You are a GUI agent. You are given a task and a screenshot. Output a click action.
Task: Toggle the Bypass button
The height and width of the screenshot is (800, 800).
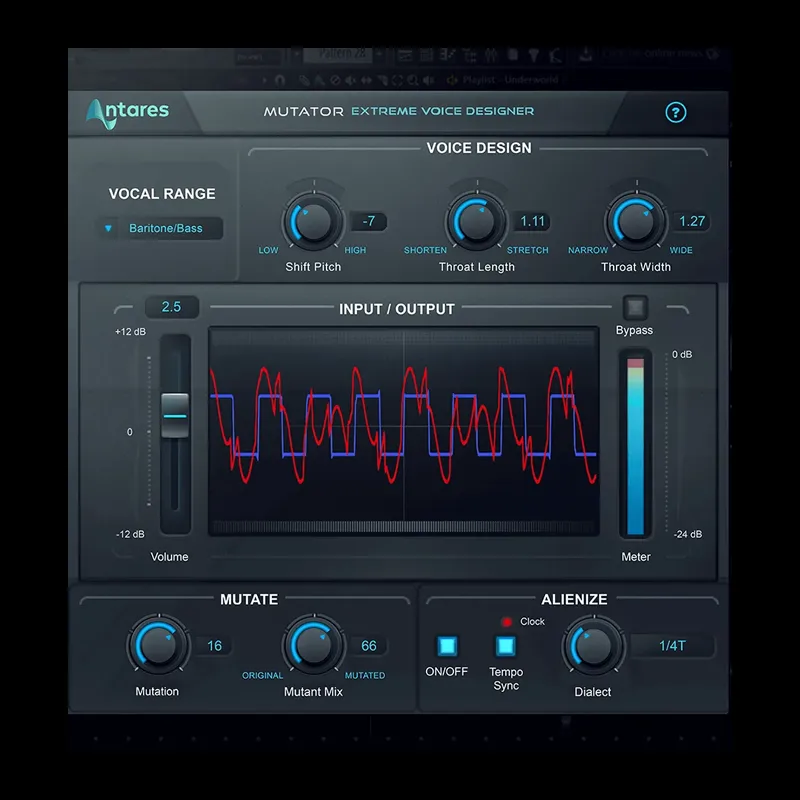[x=635, y=308]
